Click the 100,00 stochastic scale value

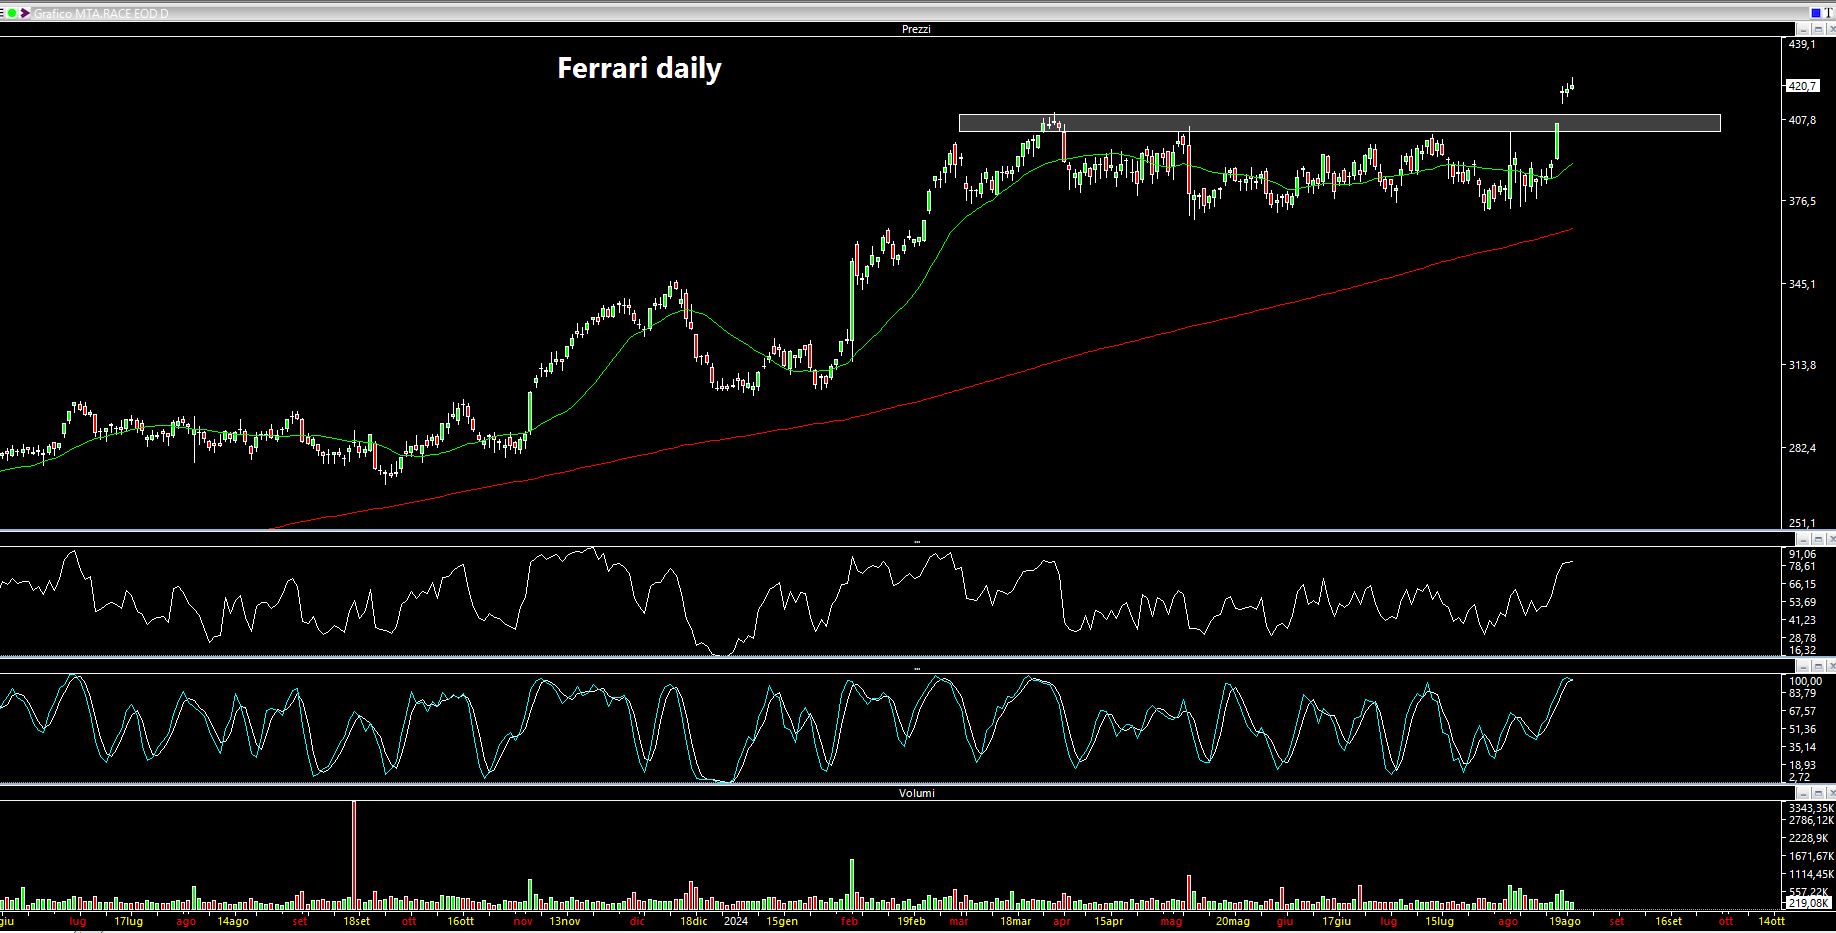[x=1805, y=681]
